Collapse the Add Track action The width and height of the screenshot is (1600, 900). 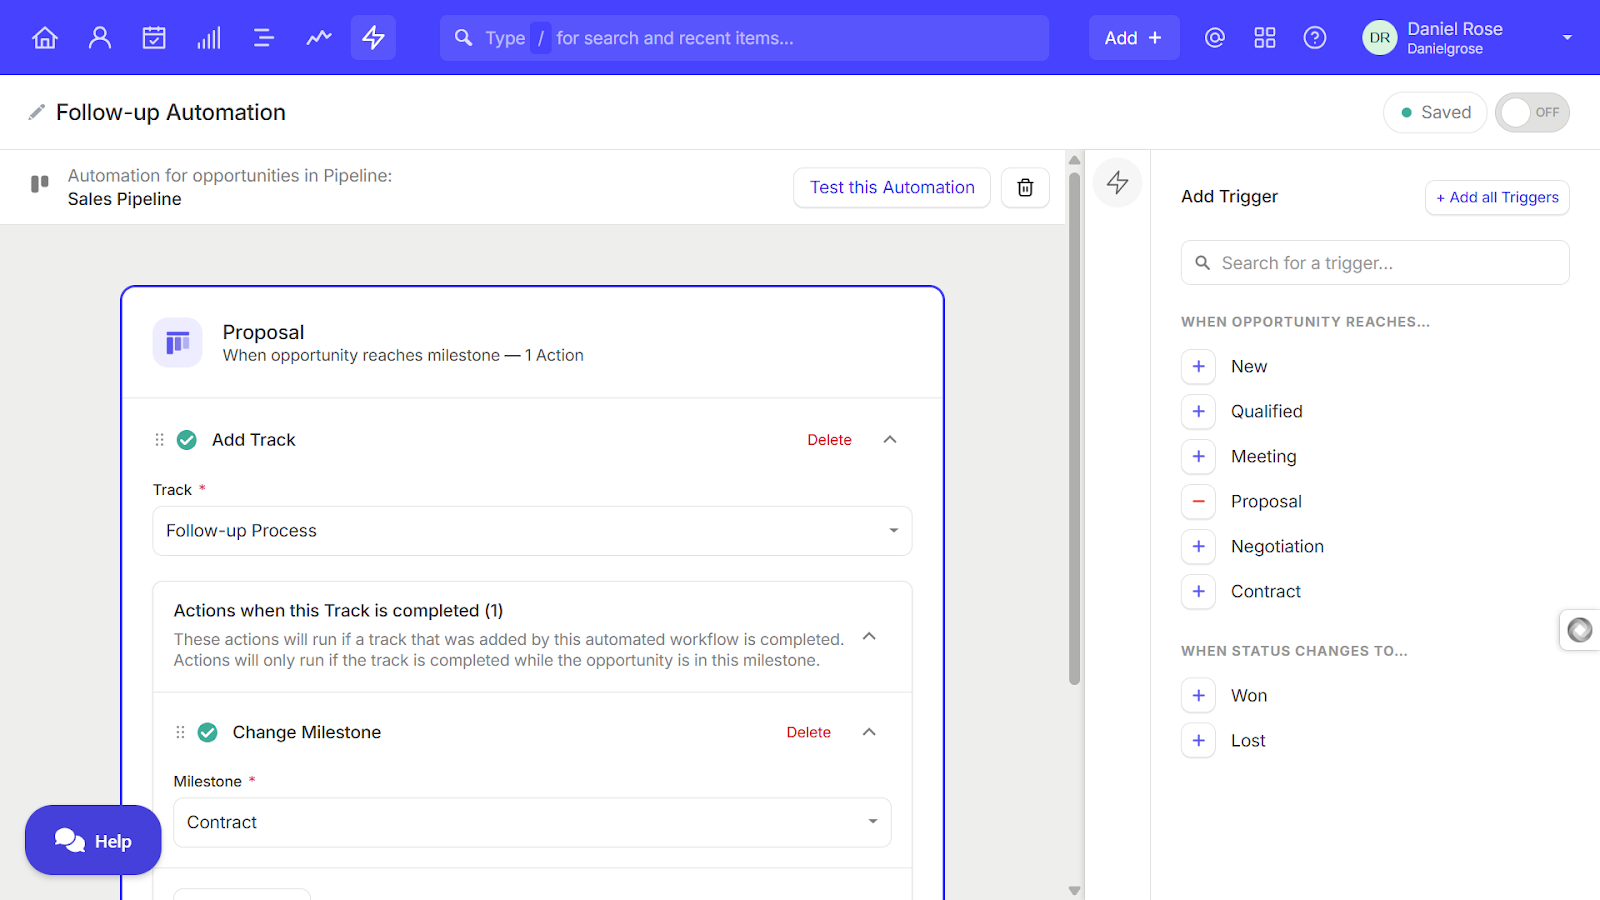(890, 440)
